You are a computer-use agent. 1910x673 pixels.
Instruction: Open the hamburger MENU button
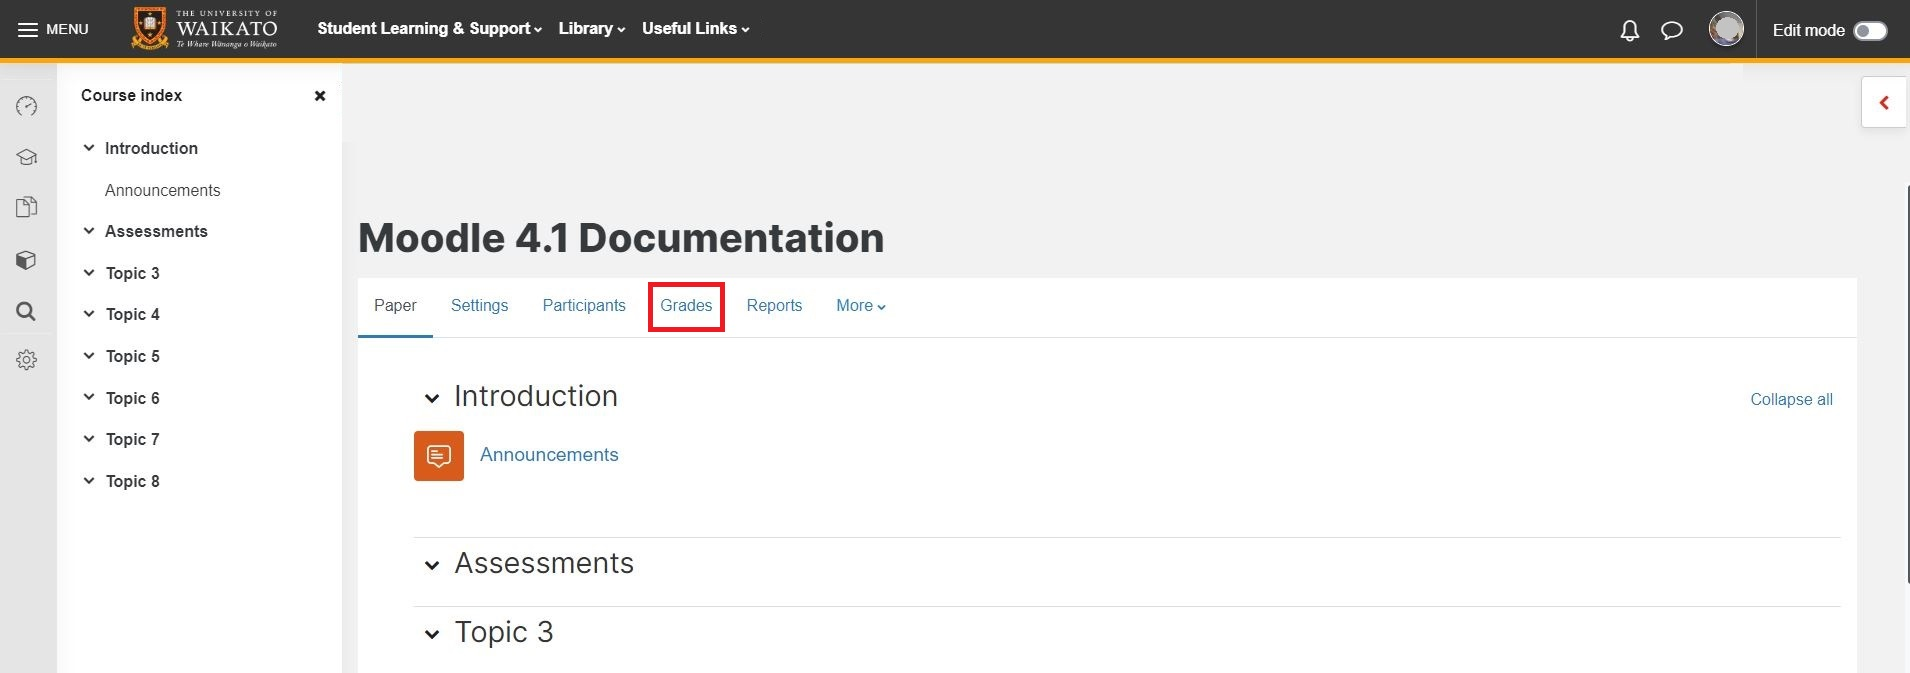(53, 29)
